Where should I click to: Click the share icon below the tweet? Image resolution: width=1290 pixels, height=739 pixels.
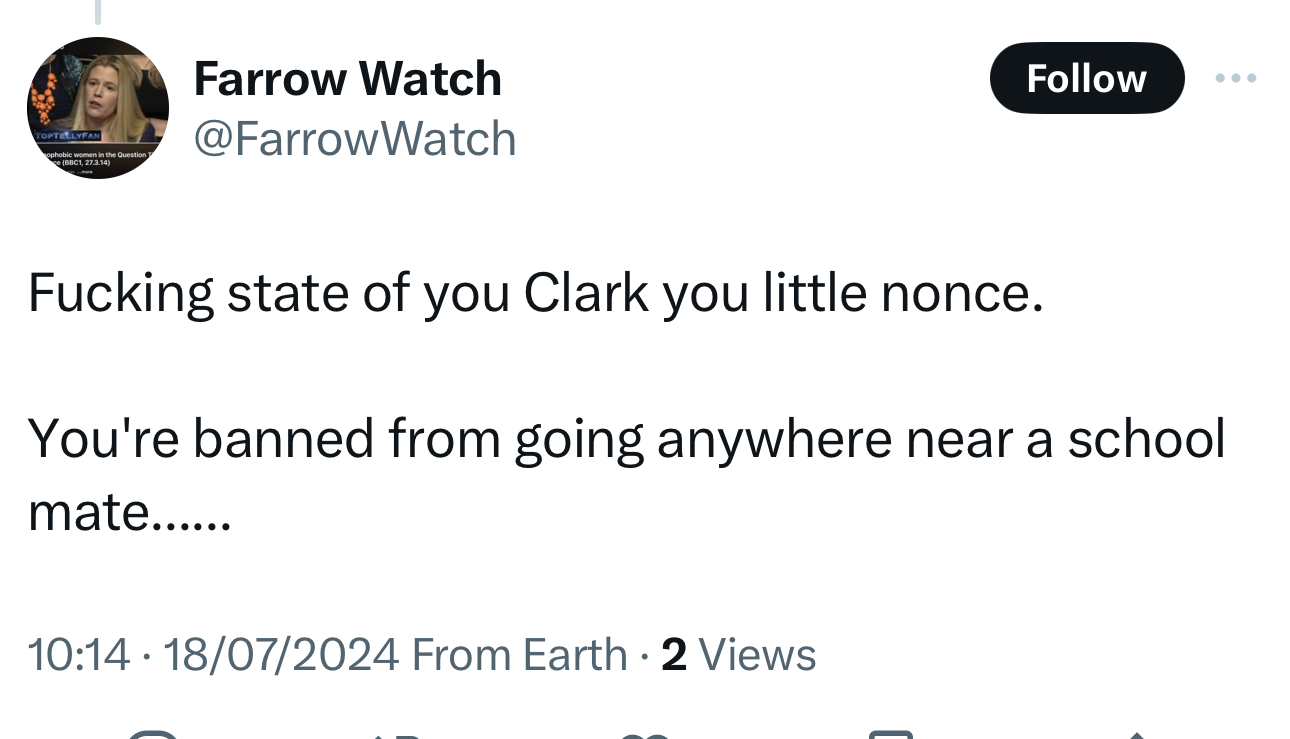[x=1137, y=735]
